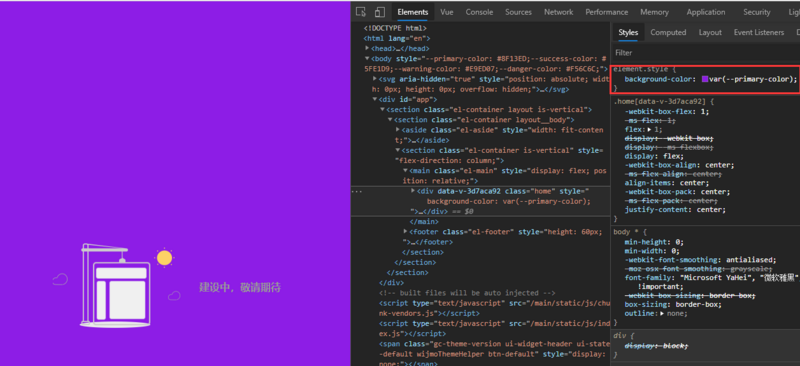Edit the background-color value var(--primary-color)

click(753, 79)
